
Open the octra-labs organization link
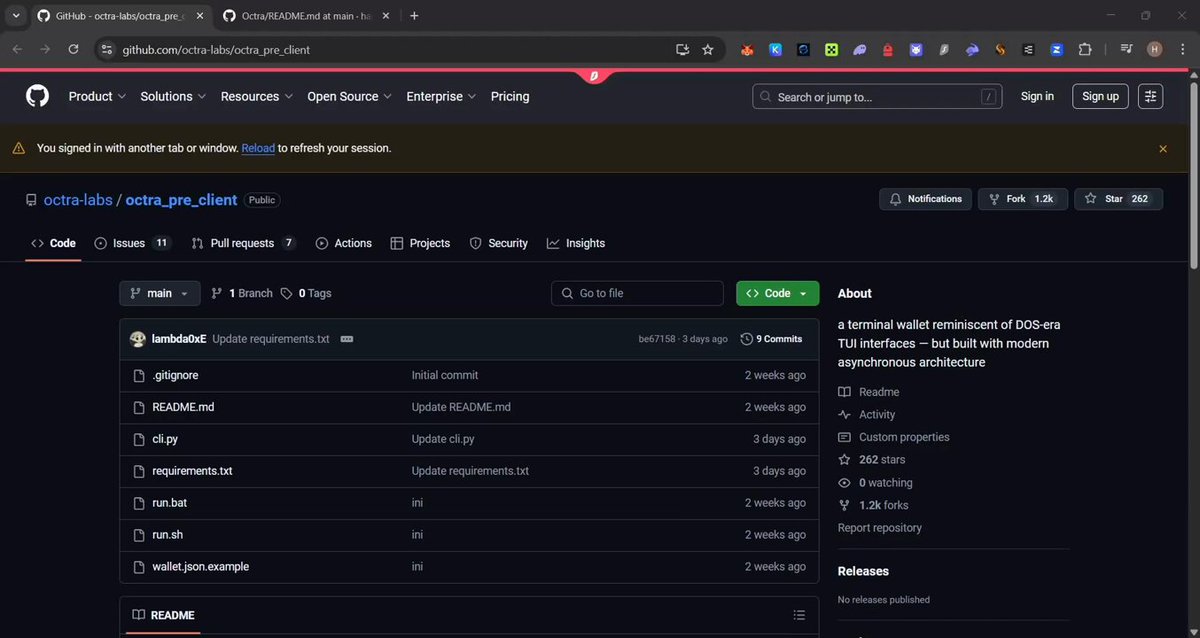(78, 200)
